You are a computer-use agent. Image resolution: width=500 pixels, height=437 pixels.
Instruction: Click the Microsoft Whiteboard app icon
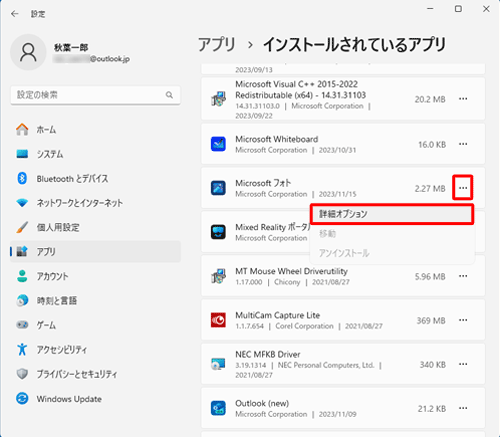(218, 144)
